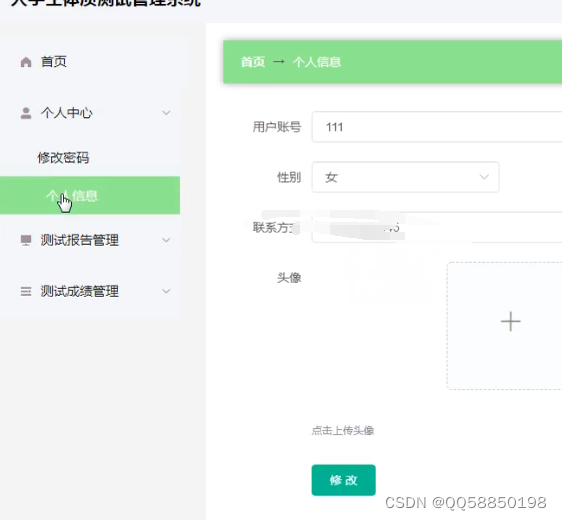Open the 测试成绩管理 menu
This screenshot has height=520, width=562.
(x=90, y=291)
